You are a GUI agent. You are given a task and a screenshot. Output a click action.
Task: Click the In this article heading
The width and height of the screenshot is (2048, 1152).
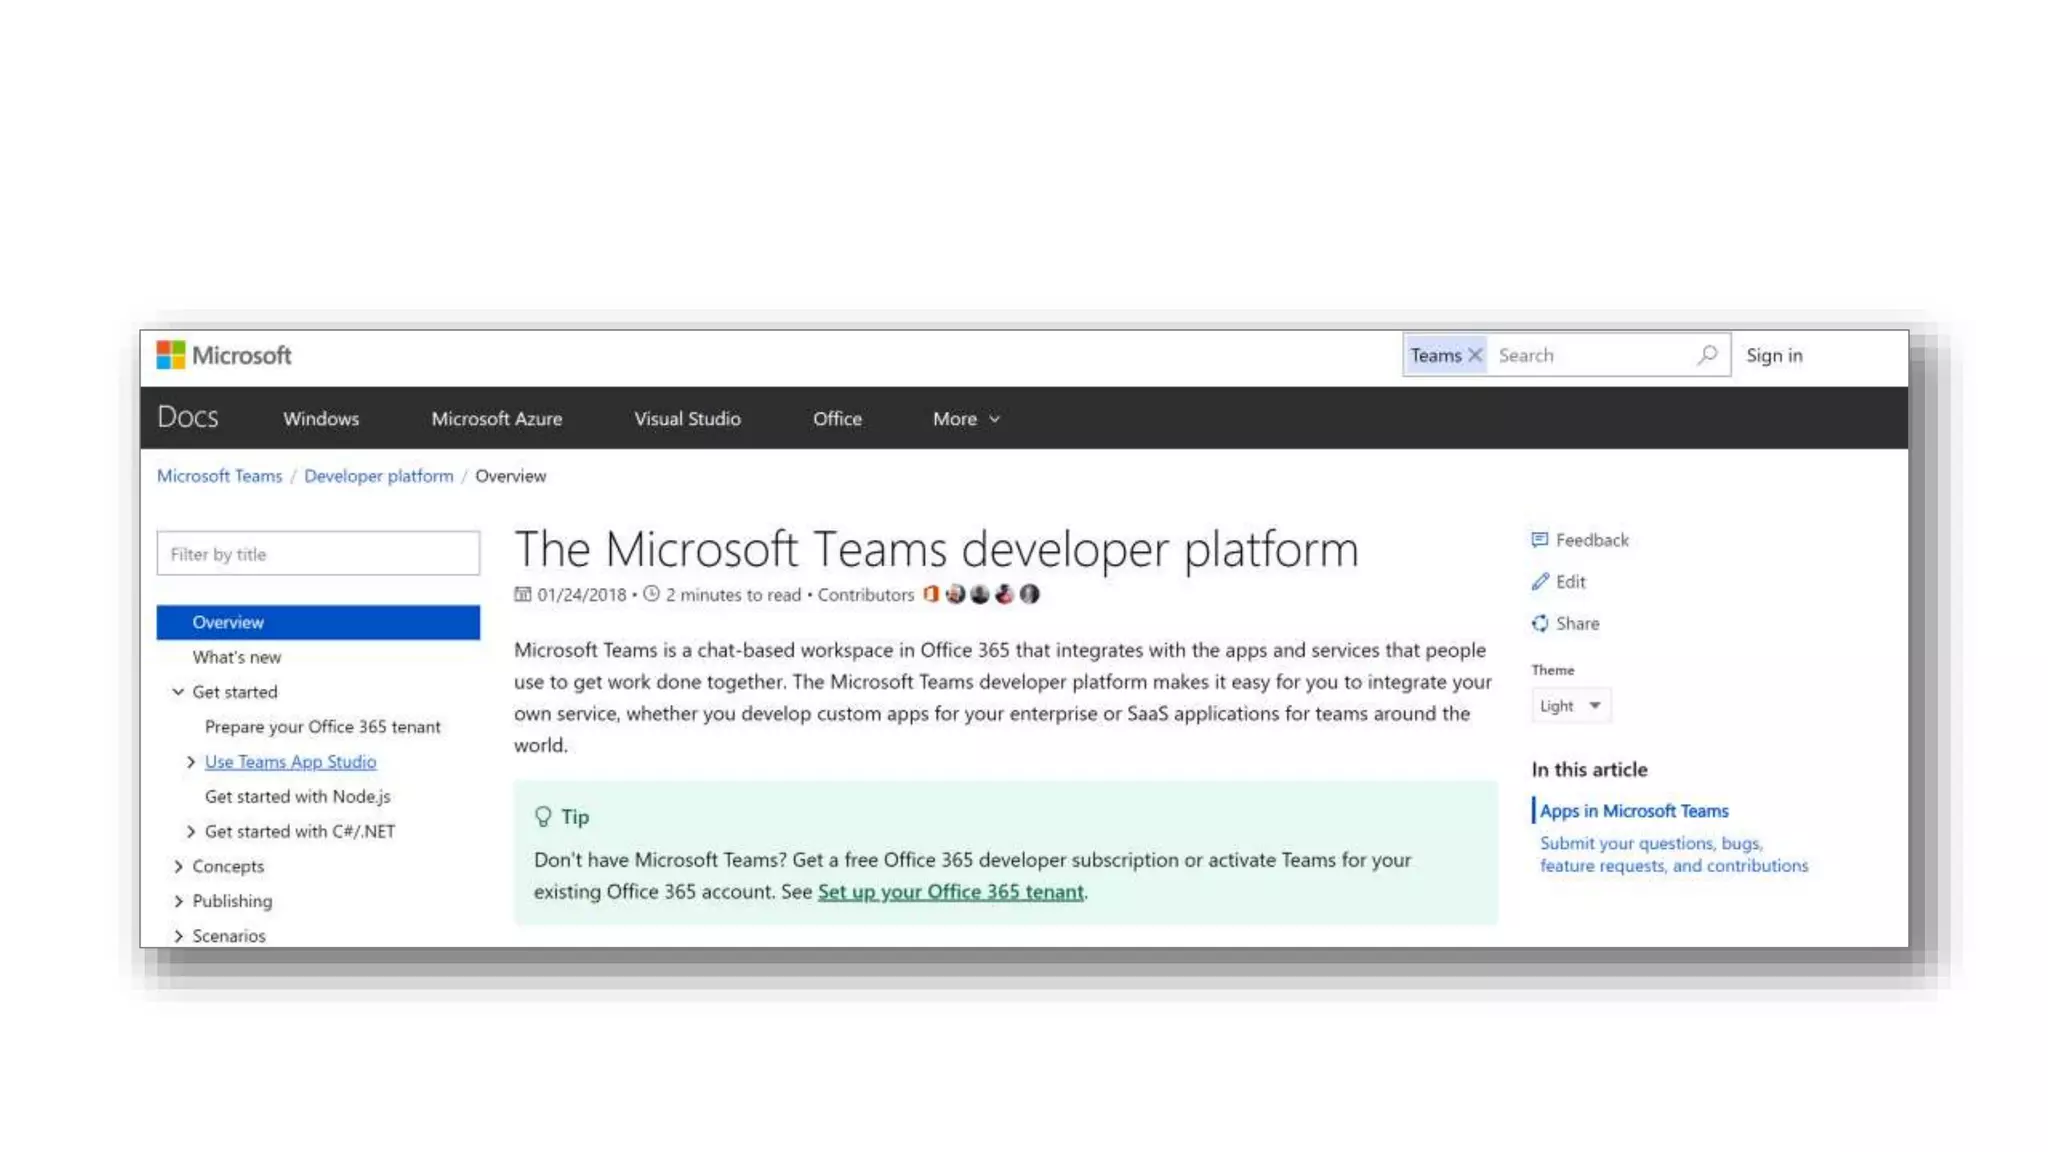1589,770
